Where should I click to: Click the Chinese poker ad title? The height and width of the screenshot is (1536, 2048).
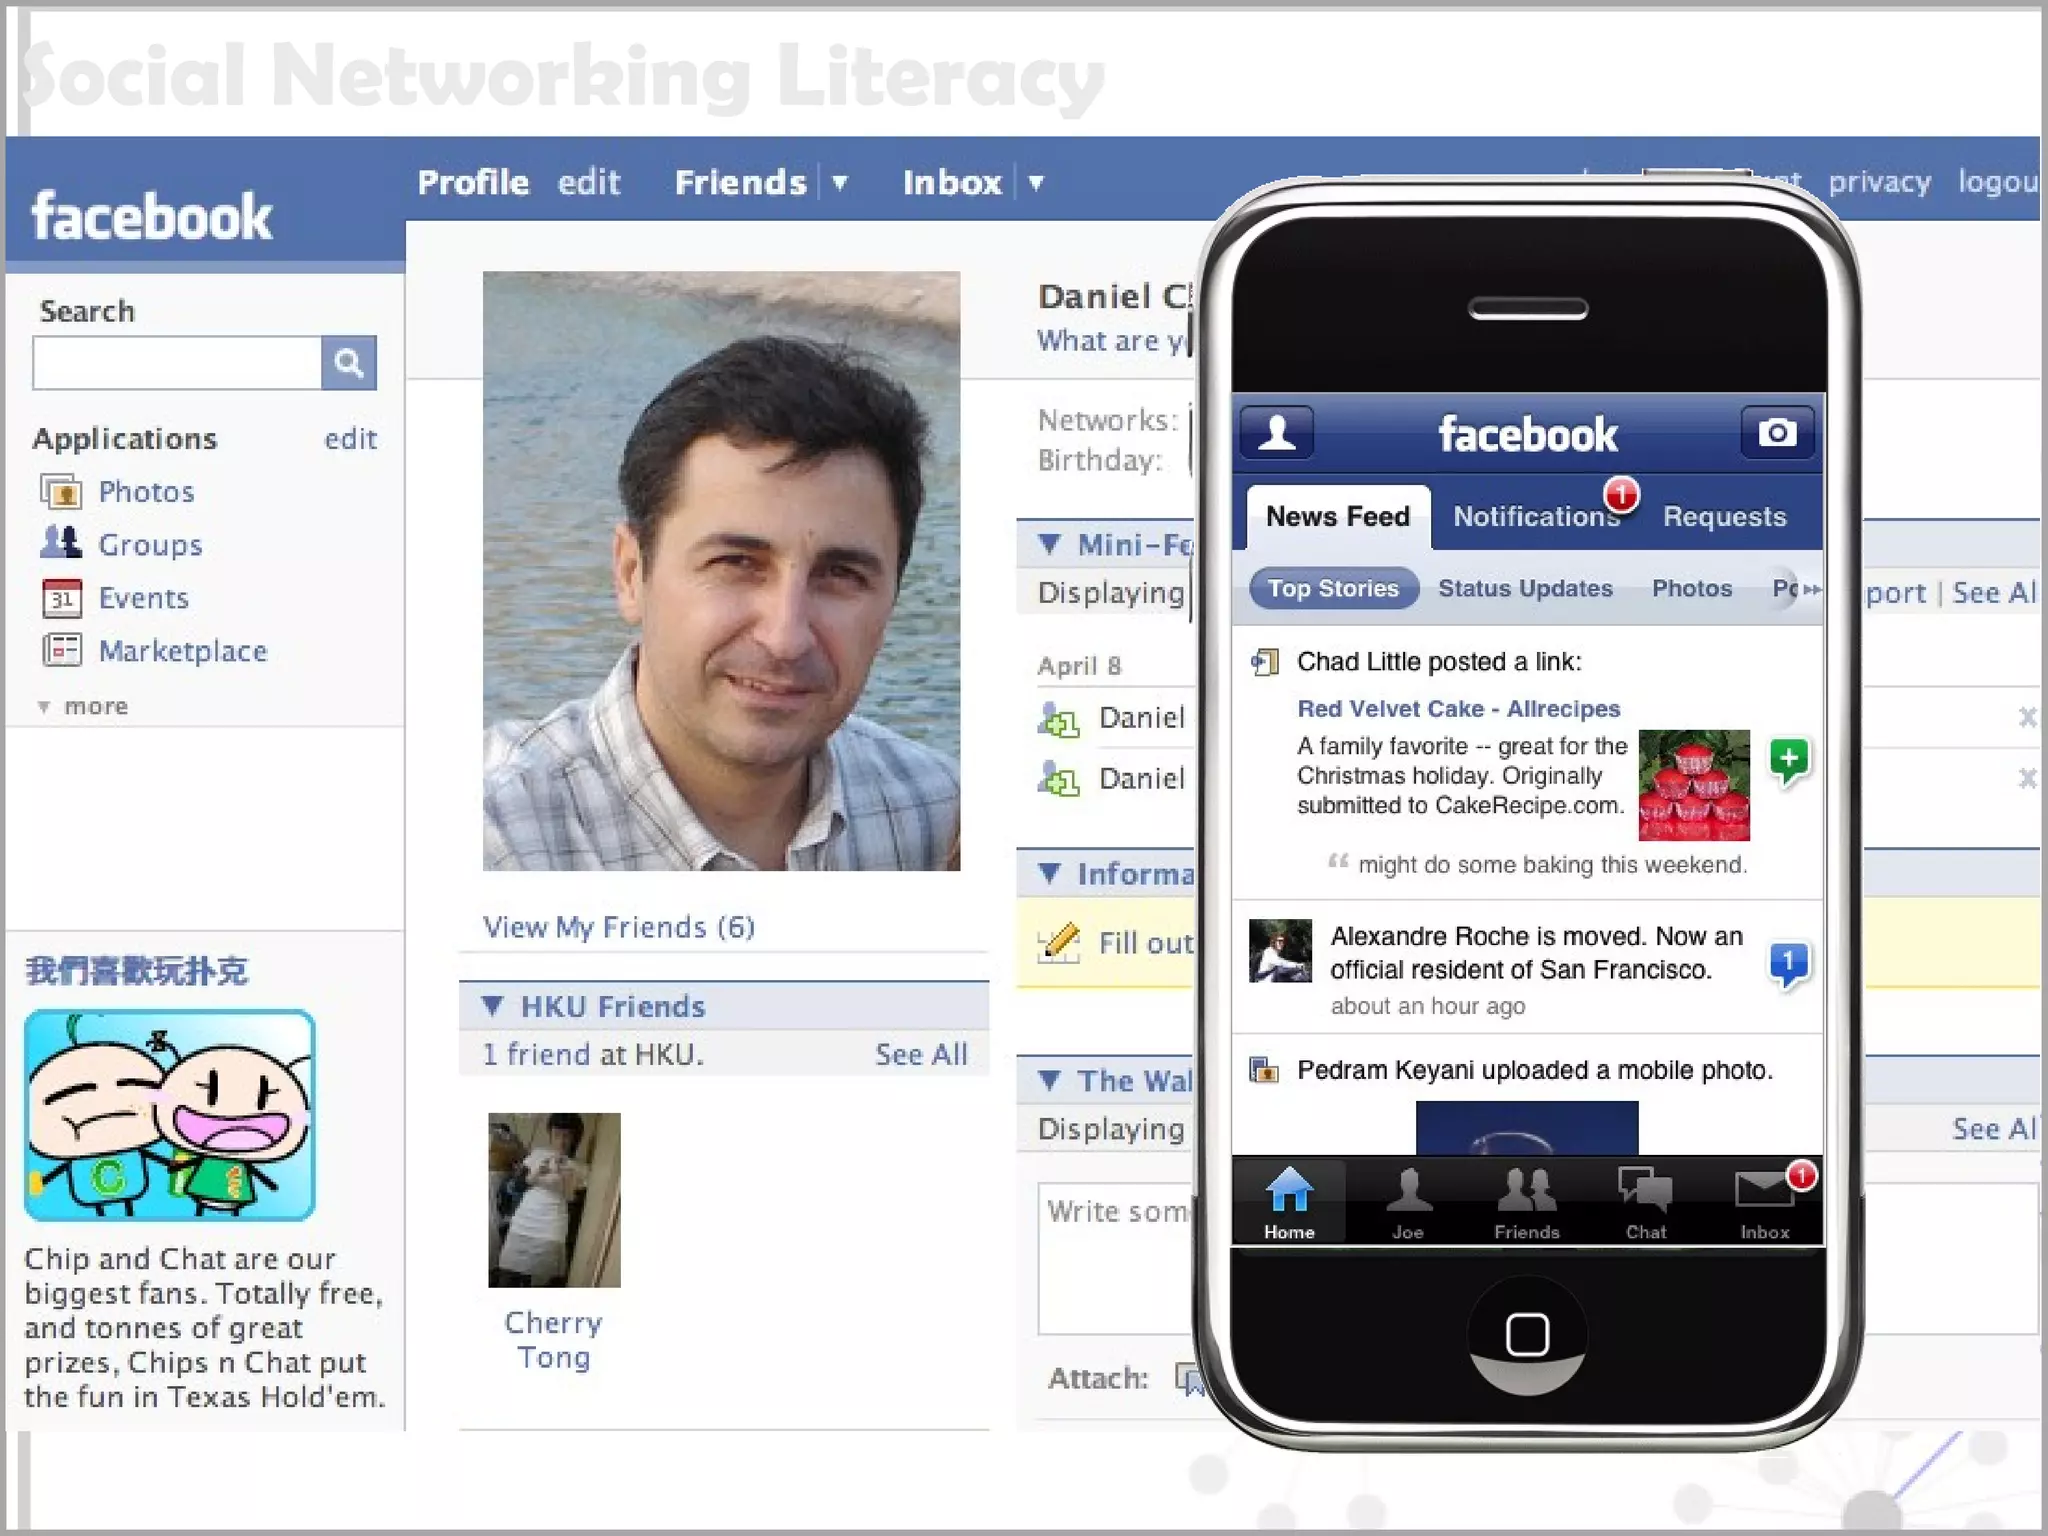[x=136, y=971]
